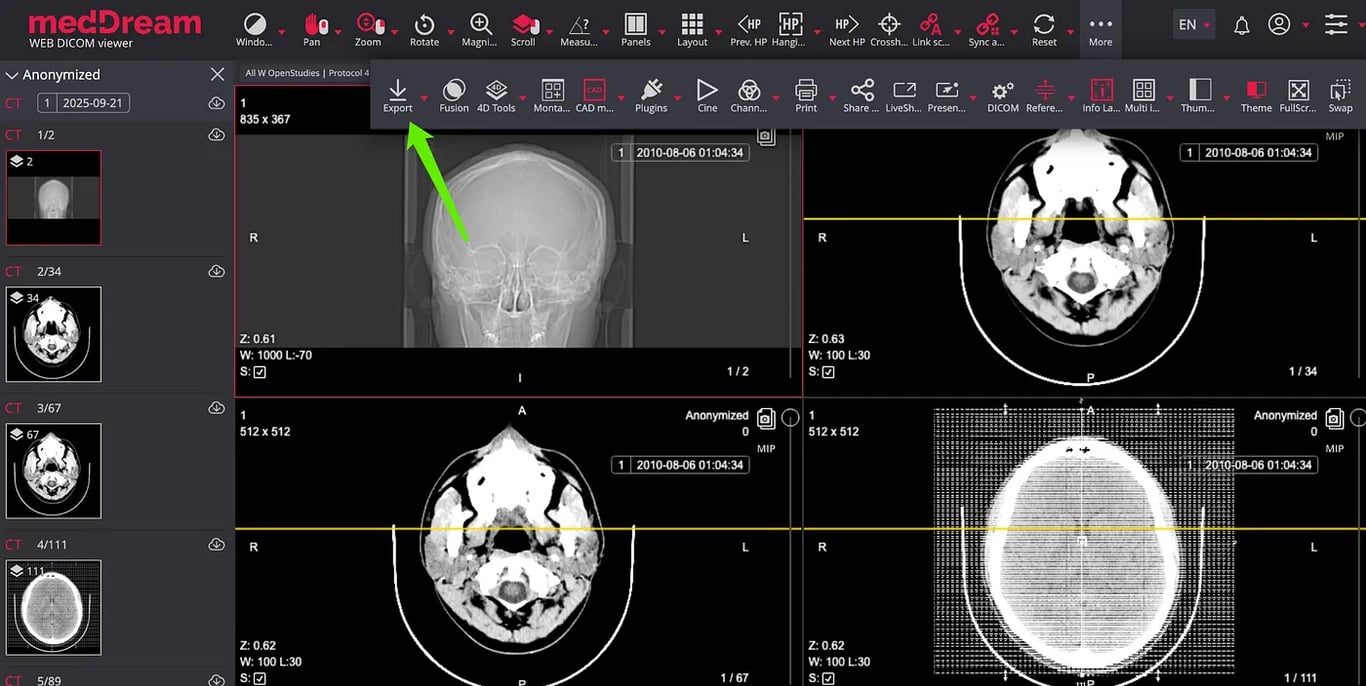The height and width of the screenshot is (686, 1366).
Task: Open the settings sliders icon
Action: (x=1336, y=24)
